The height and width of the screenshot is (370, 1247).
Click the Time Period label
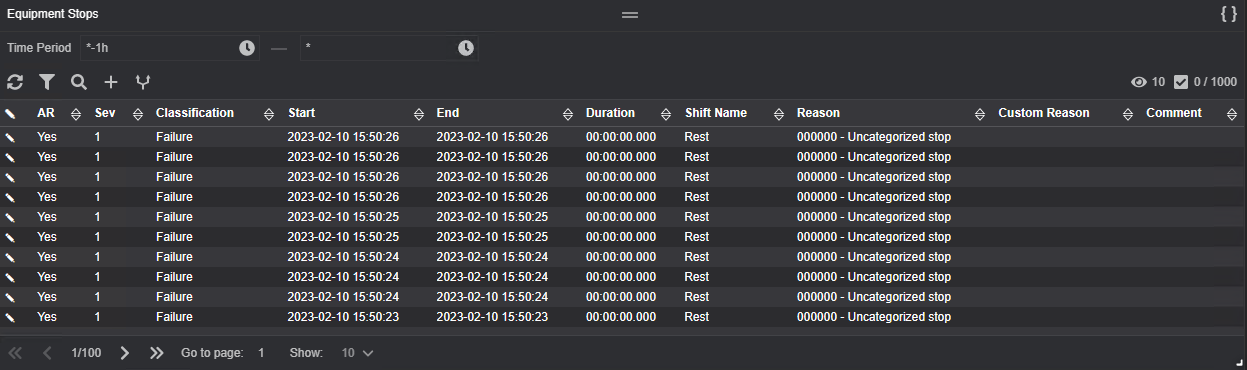[x=39, y=48]
